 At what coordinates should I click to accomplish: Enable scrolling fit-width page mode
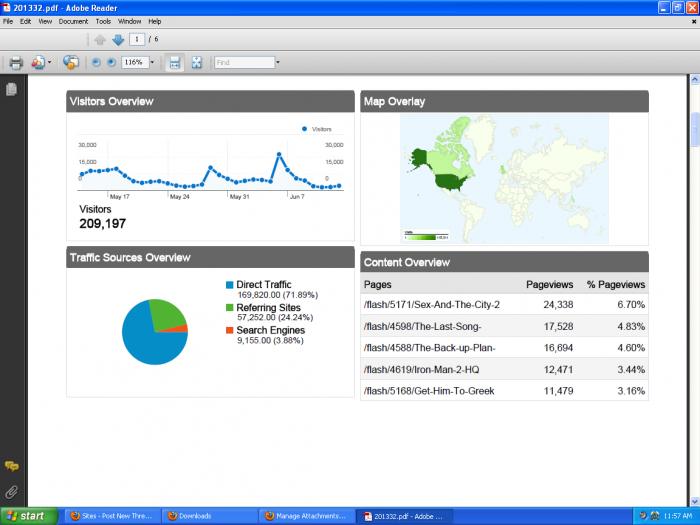point(175,62)
